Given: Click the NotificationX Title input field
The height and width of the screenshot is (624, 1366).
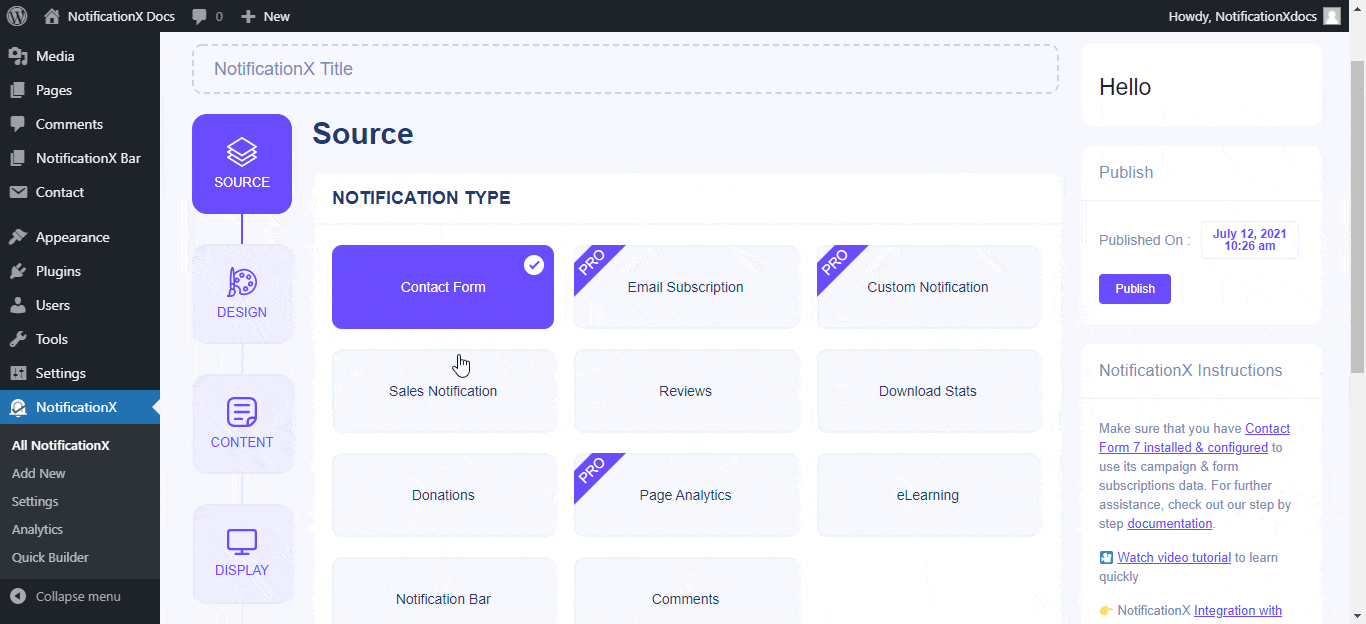Looking at the screenshot, I should tap(625, 69).
